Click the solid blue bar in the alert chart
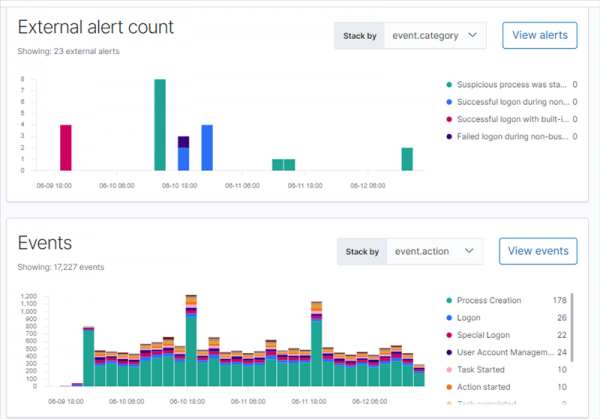This screenshot has height=419, width=600. click(207, 147)
